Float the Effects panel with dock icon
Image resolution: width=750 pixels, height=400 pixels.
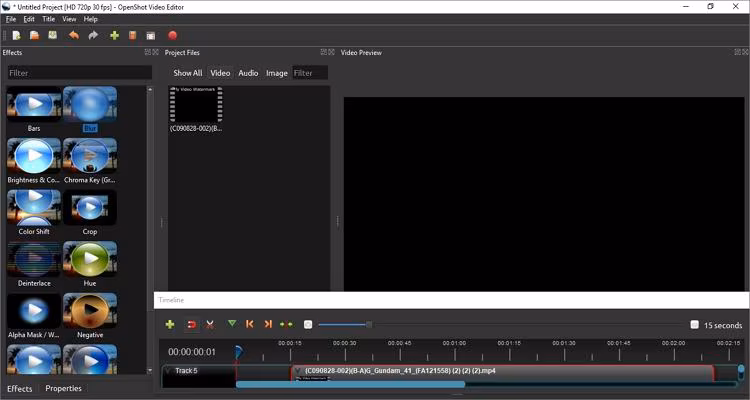coord(148,52)
